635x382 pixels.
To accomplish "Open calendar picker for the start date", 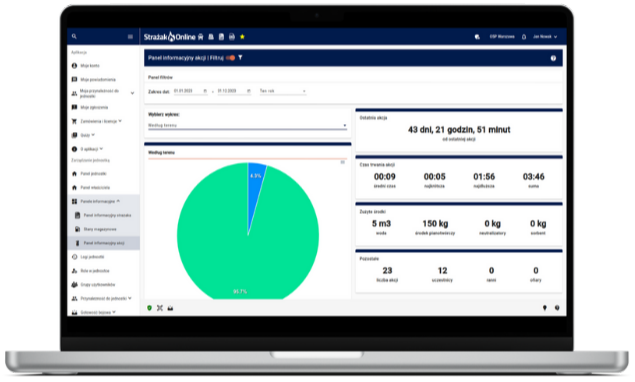I will (205, 91).
